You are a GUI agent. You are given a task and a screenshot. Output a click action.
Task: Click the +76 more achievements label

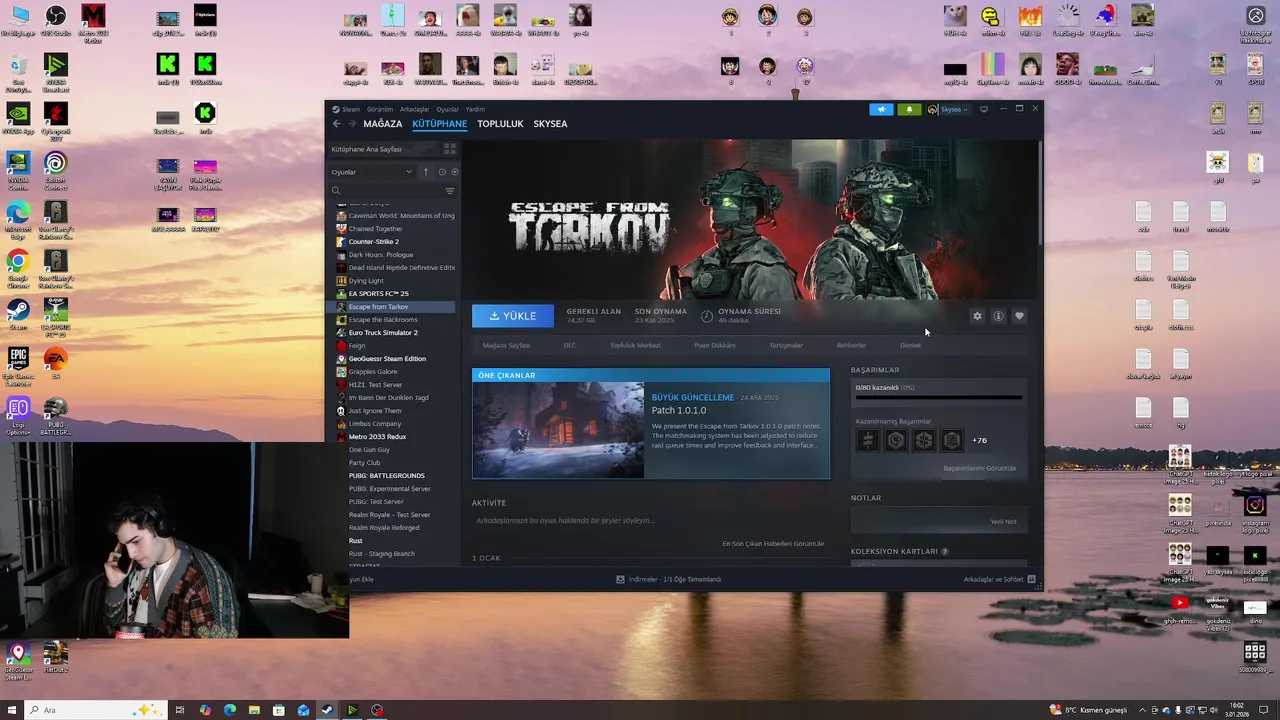[x=979, y=440]
